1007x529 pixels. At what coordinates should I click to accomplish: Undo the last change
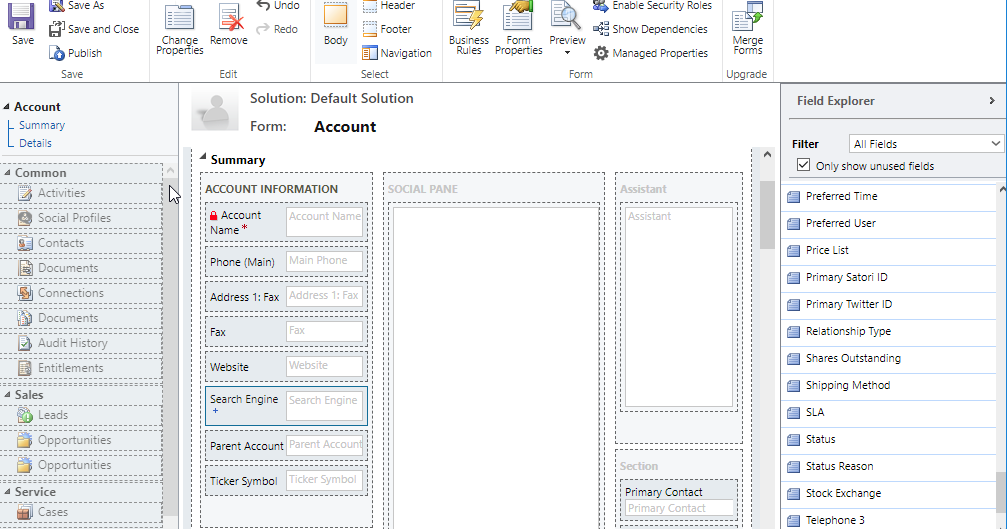click(x=277, y=5)
